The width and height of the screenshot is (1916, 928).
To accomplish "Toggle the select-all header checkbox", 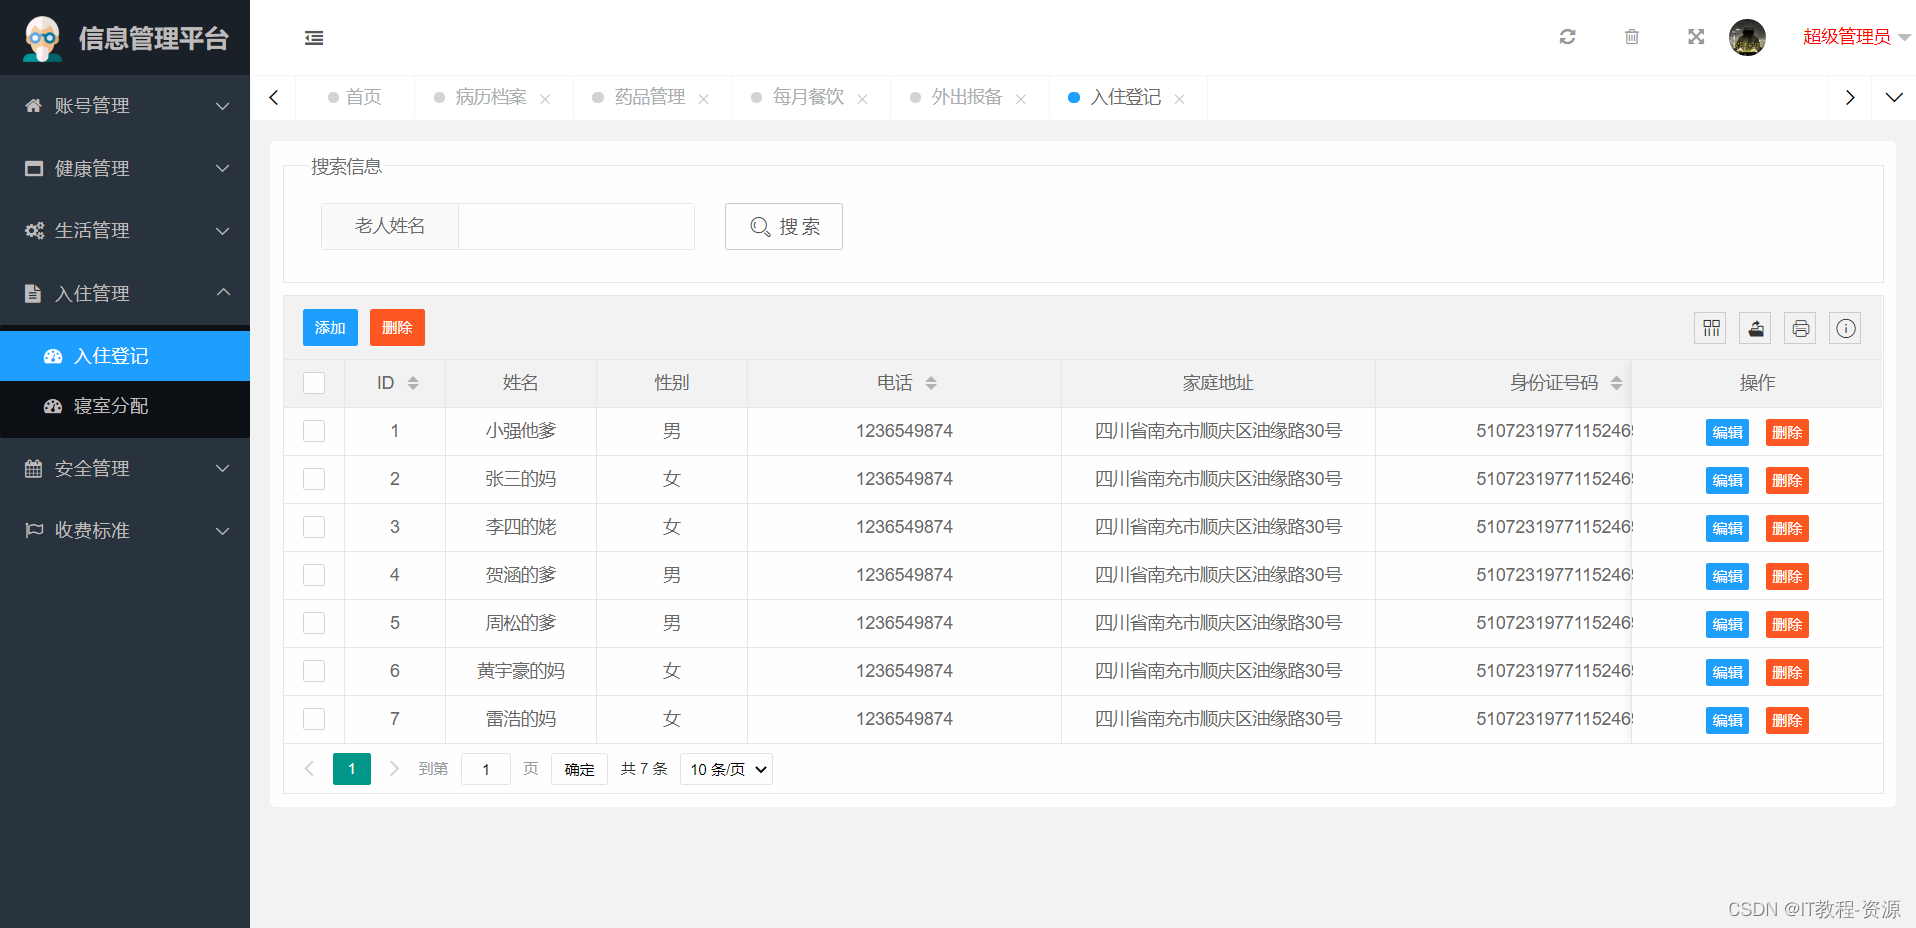I will click(314, 383).
